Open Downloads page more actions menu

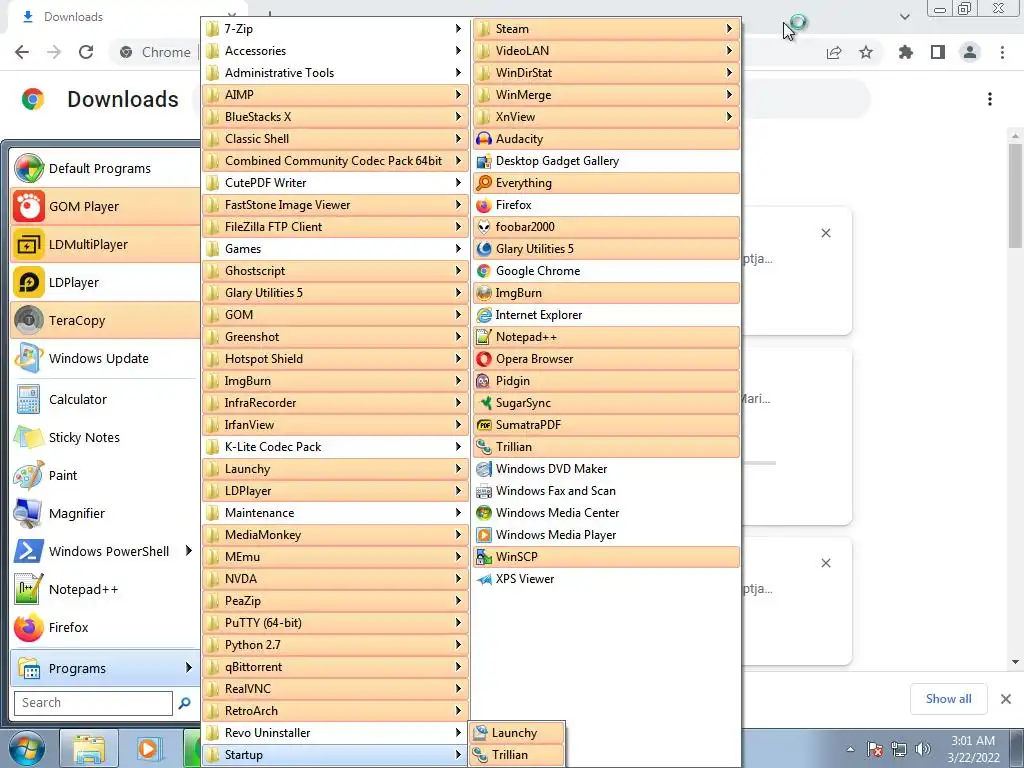point(990,99)
